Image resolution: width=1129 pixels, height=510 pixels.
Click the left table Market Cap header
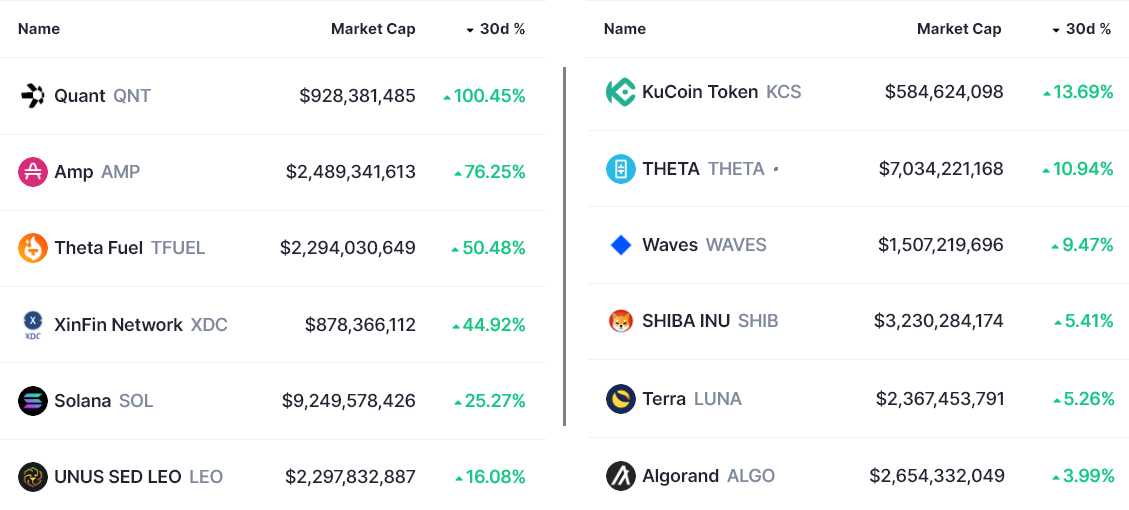click(x=373, y=29)
